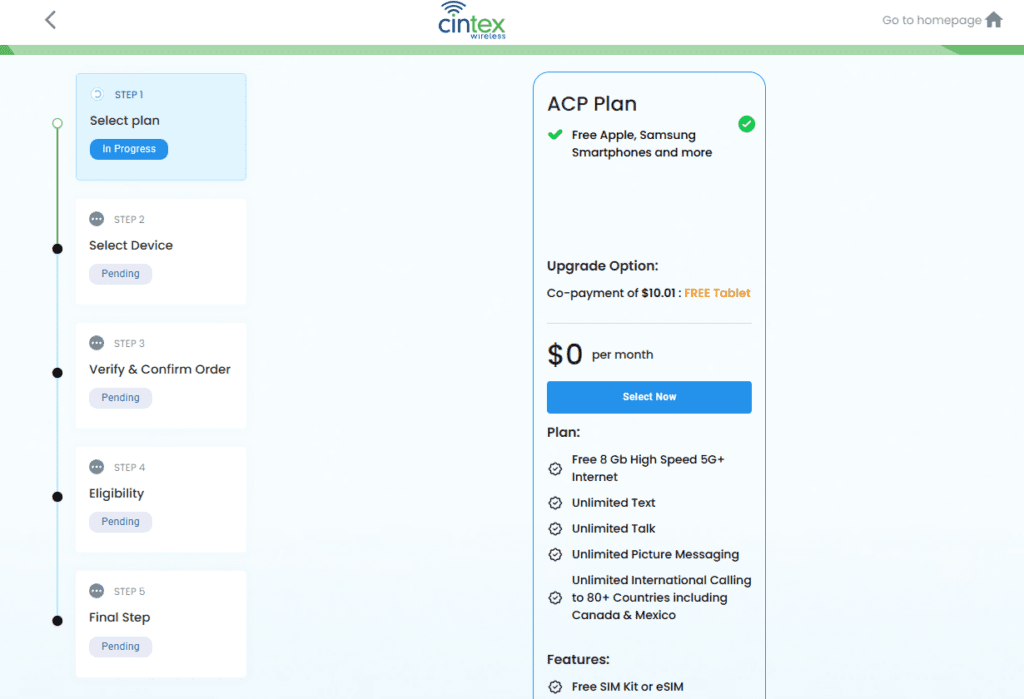Image resolution: width=1024 pixels, height=699 pixels.
Task: Click the Step 5 ellipsis icon
Action: [96, 591]
